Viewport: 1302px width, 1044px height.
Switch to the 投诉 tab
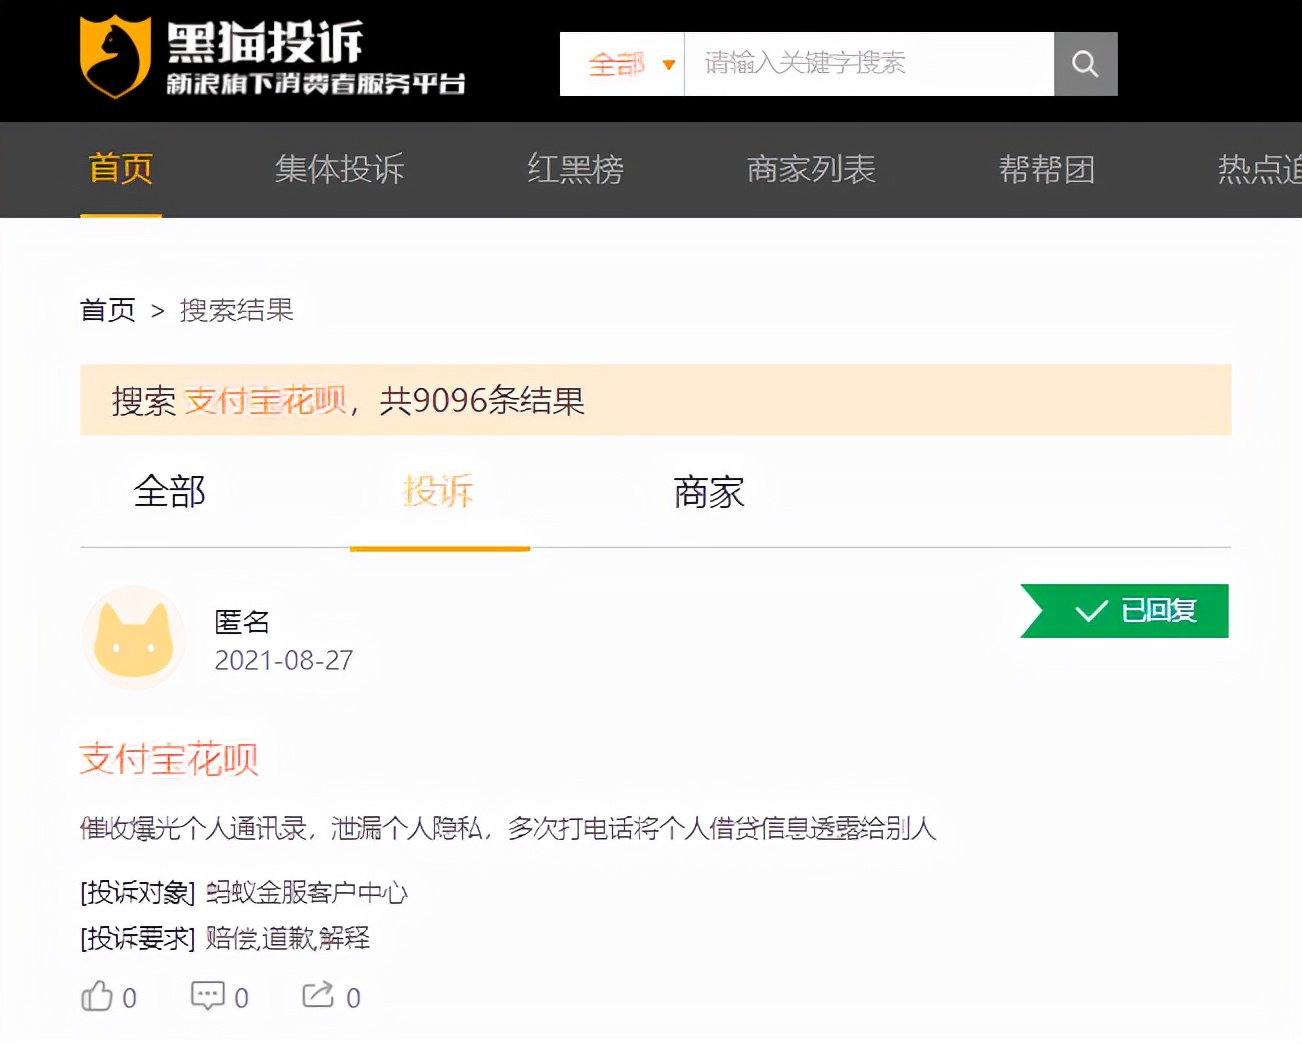tap(439, 492)
